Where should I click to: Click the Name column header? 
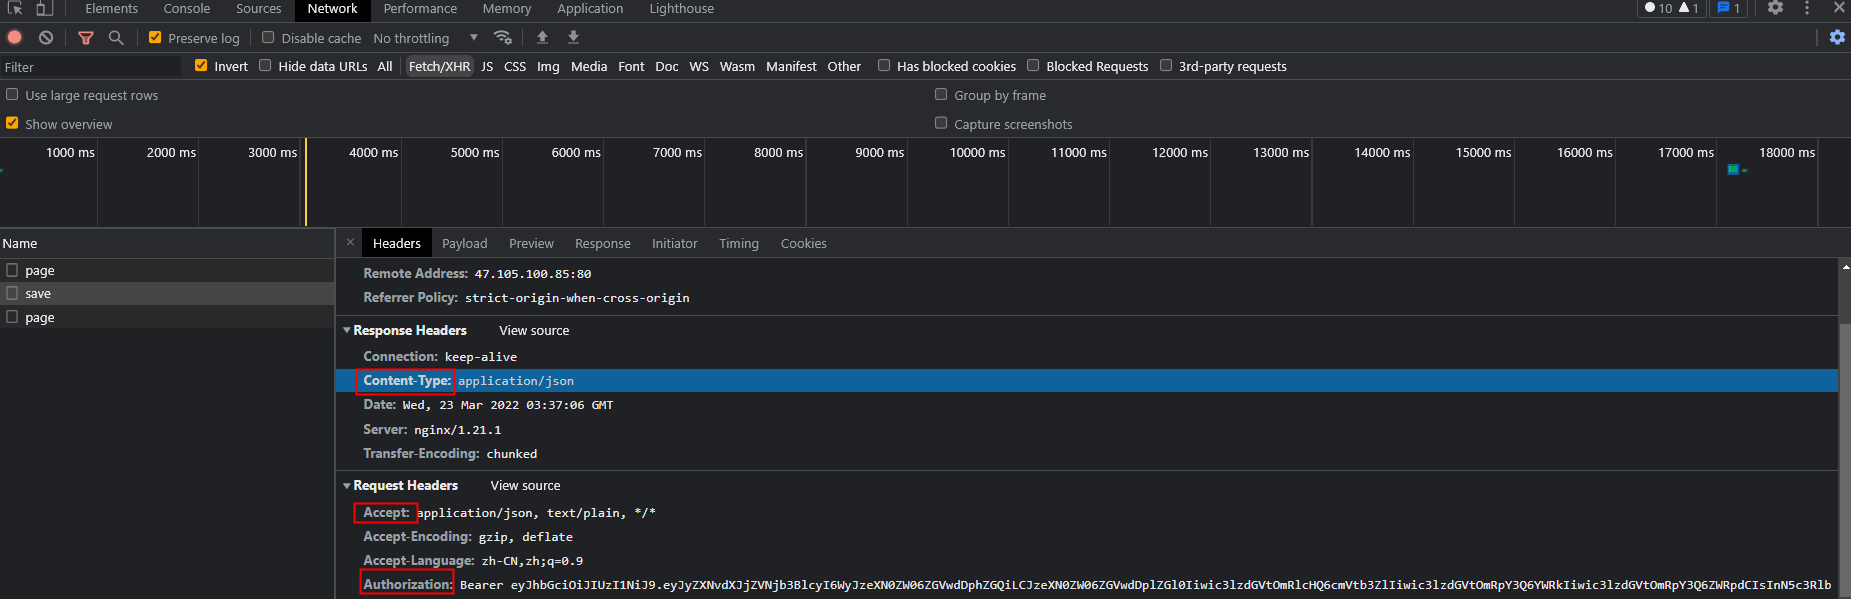point(167,243)
